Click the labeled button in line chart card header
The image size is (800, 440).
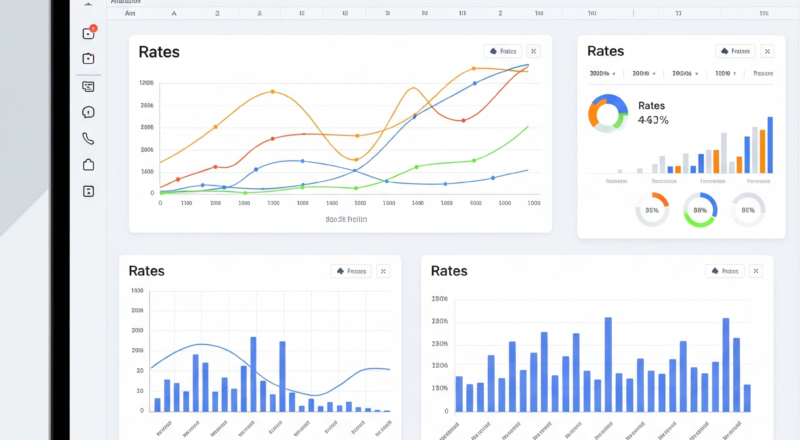(x=503, y=51)
